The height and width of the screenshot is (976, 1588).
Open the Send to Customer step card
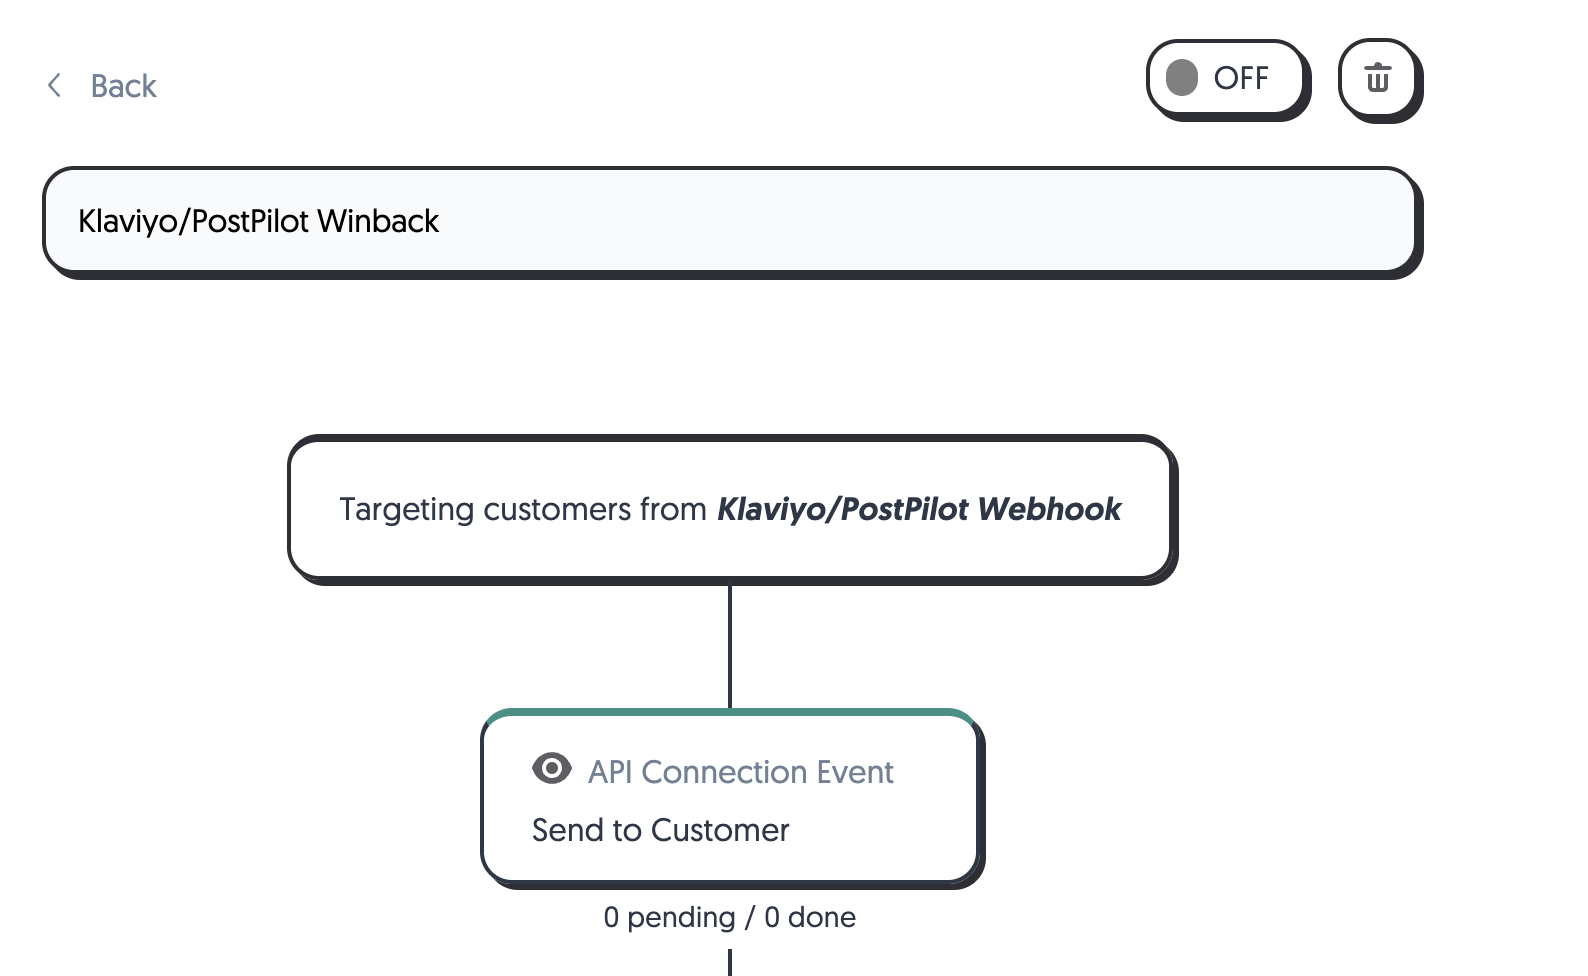731,797
